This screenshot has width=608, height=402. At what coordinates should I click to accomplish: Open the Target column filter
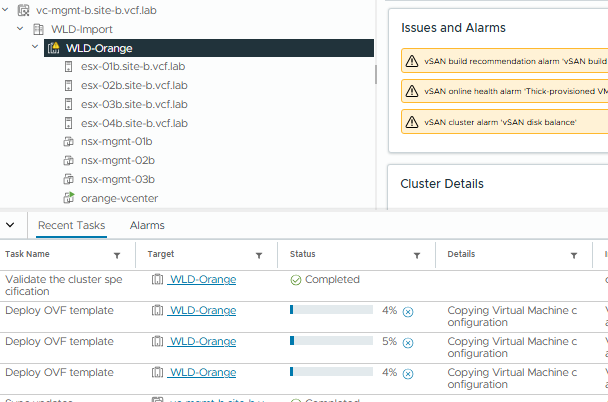pyautogui.click(x=259, y=256)
